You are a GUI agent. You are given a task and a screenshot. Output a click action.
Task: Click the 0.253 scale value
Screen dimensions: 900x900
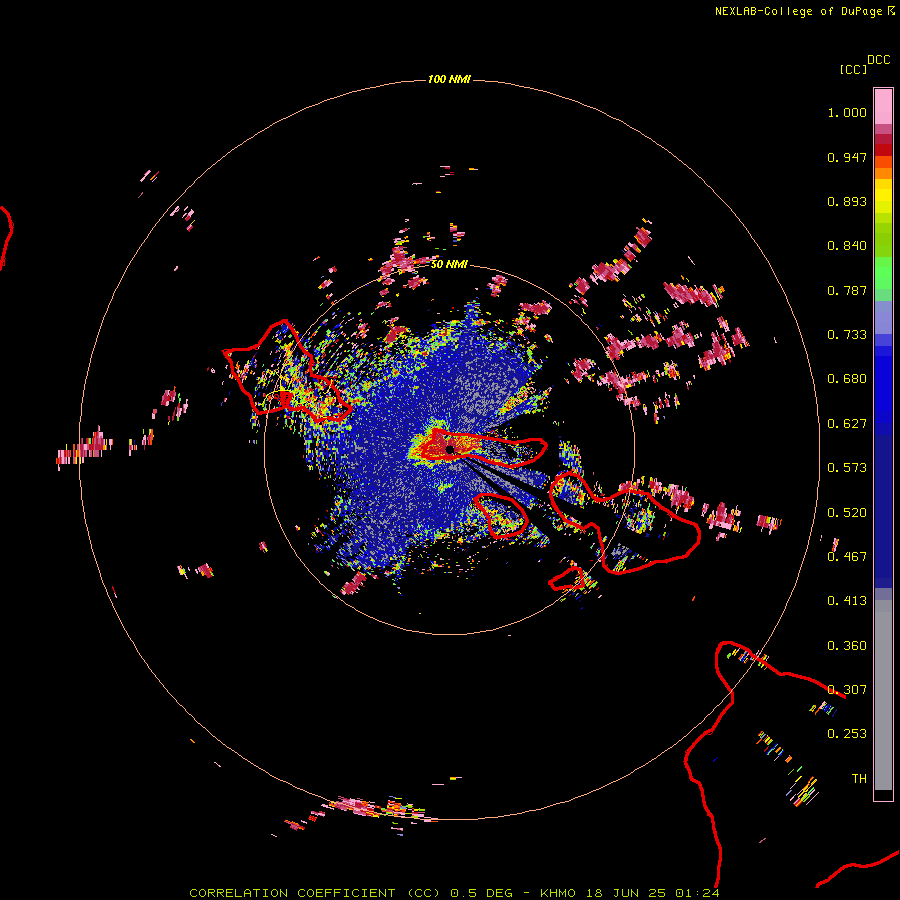847,734
